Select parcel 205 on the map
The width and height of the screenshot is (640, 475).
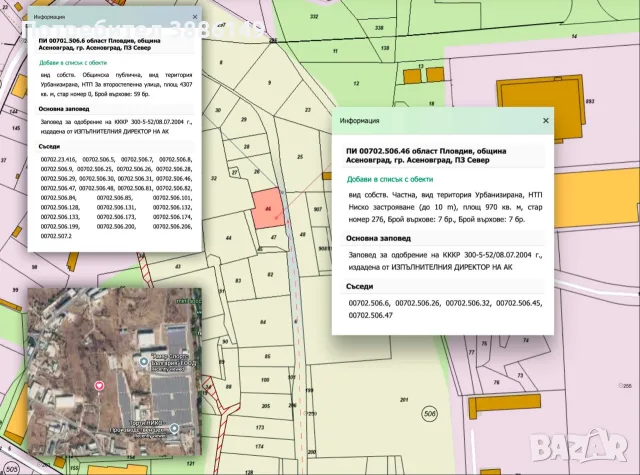click(266, 406)
